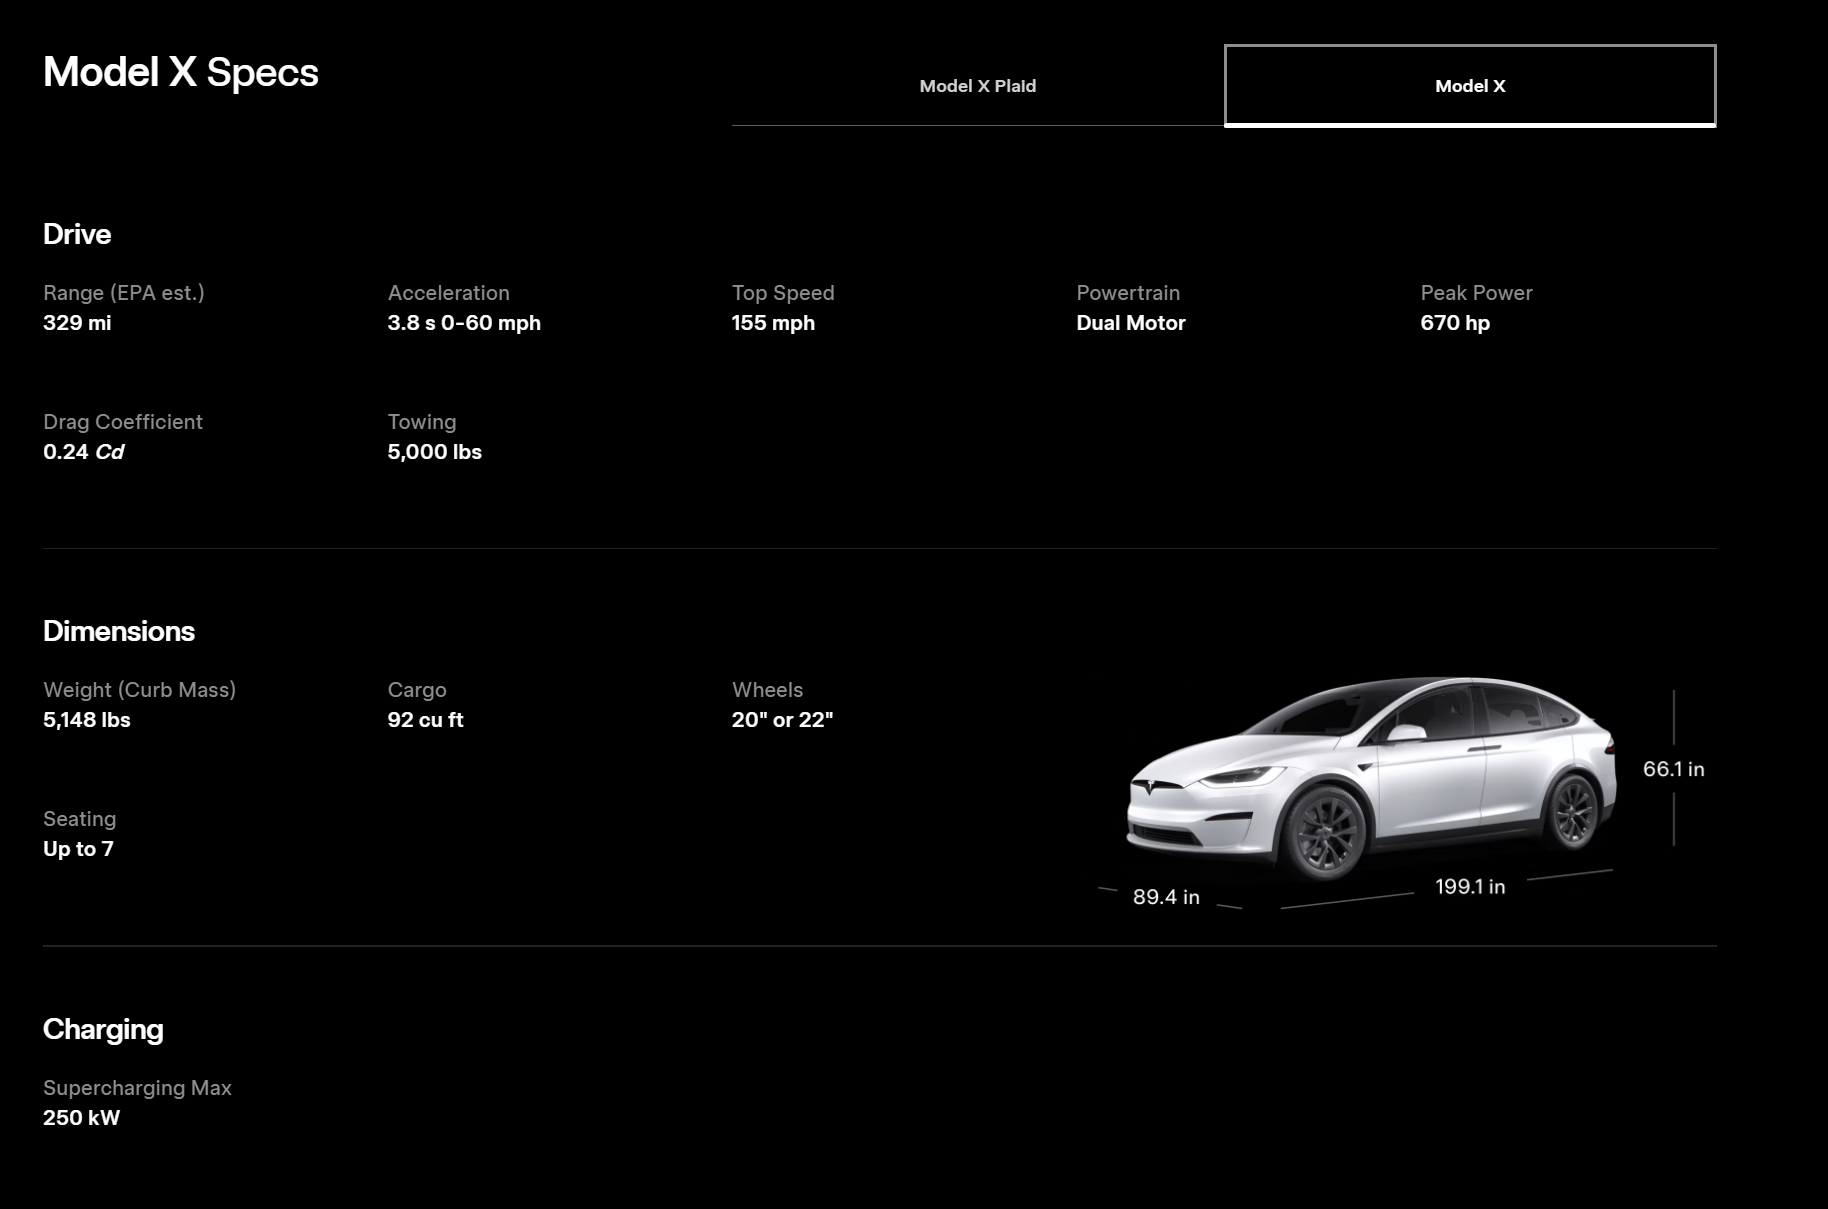The image size is (1828, 1209).
Task: Click the Wheels label
Action: point(768,690)
